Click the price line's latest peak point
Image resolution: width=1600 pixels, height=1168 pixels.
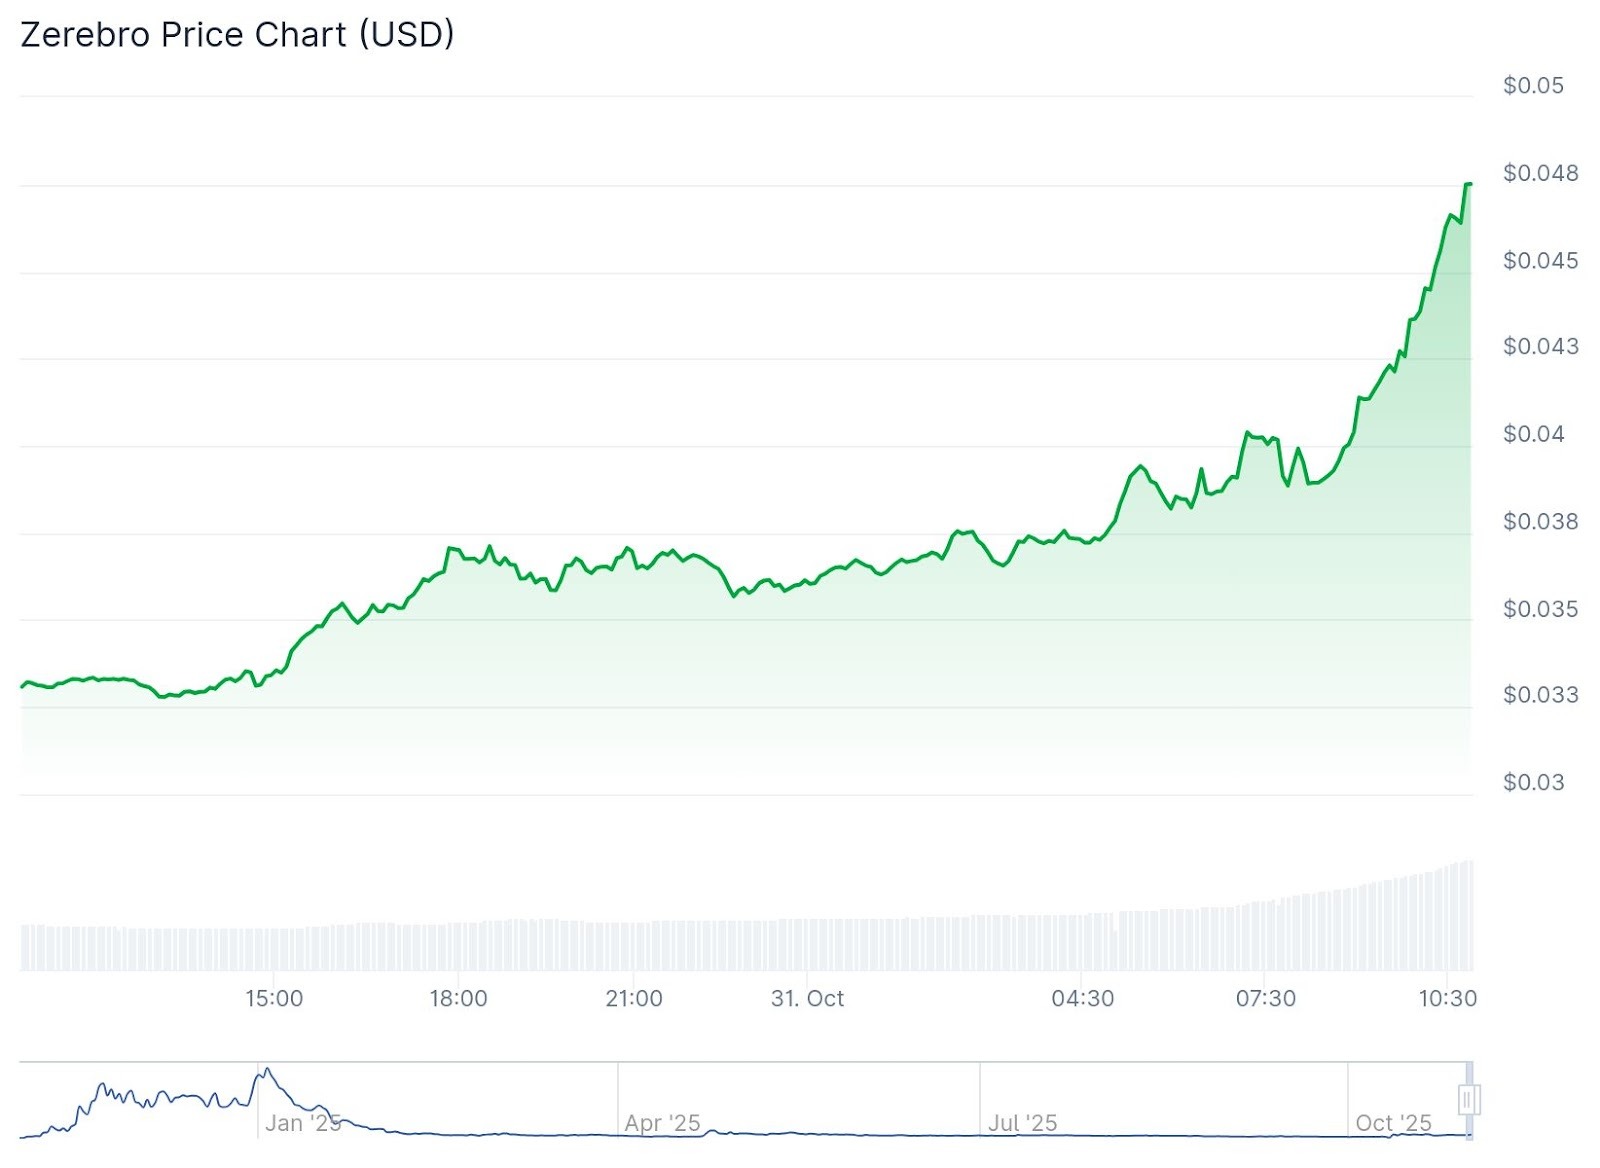point(1468,184)
